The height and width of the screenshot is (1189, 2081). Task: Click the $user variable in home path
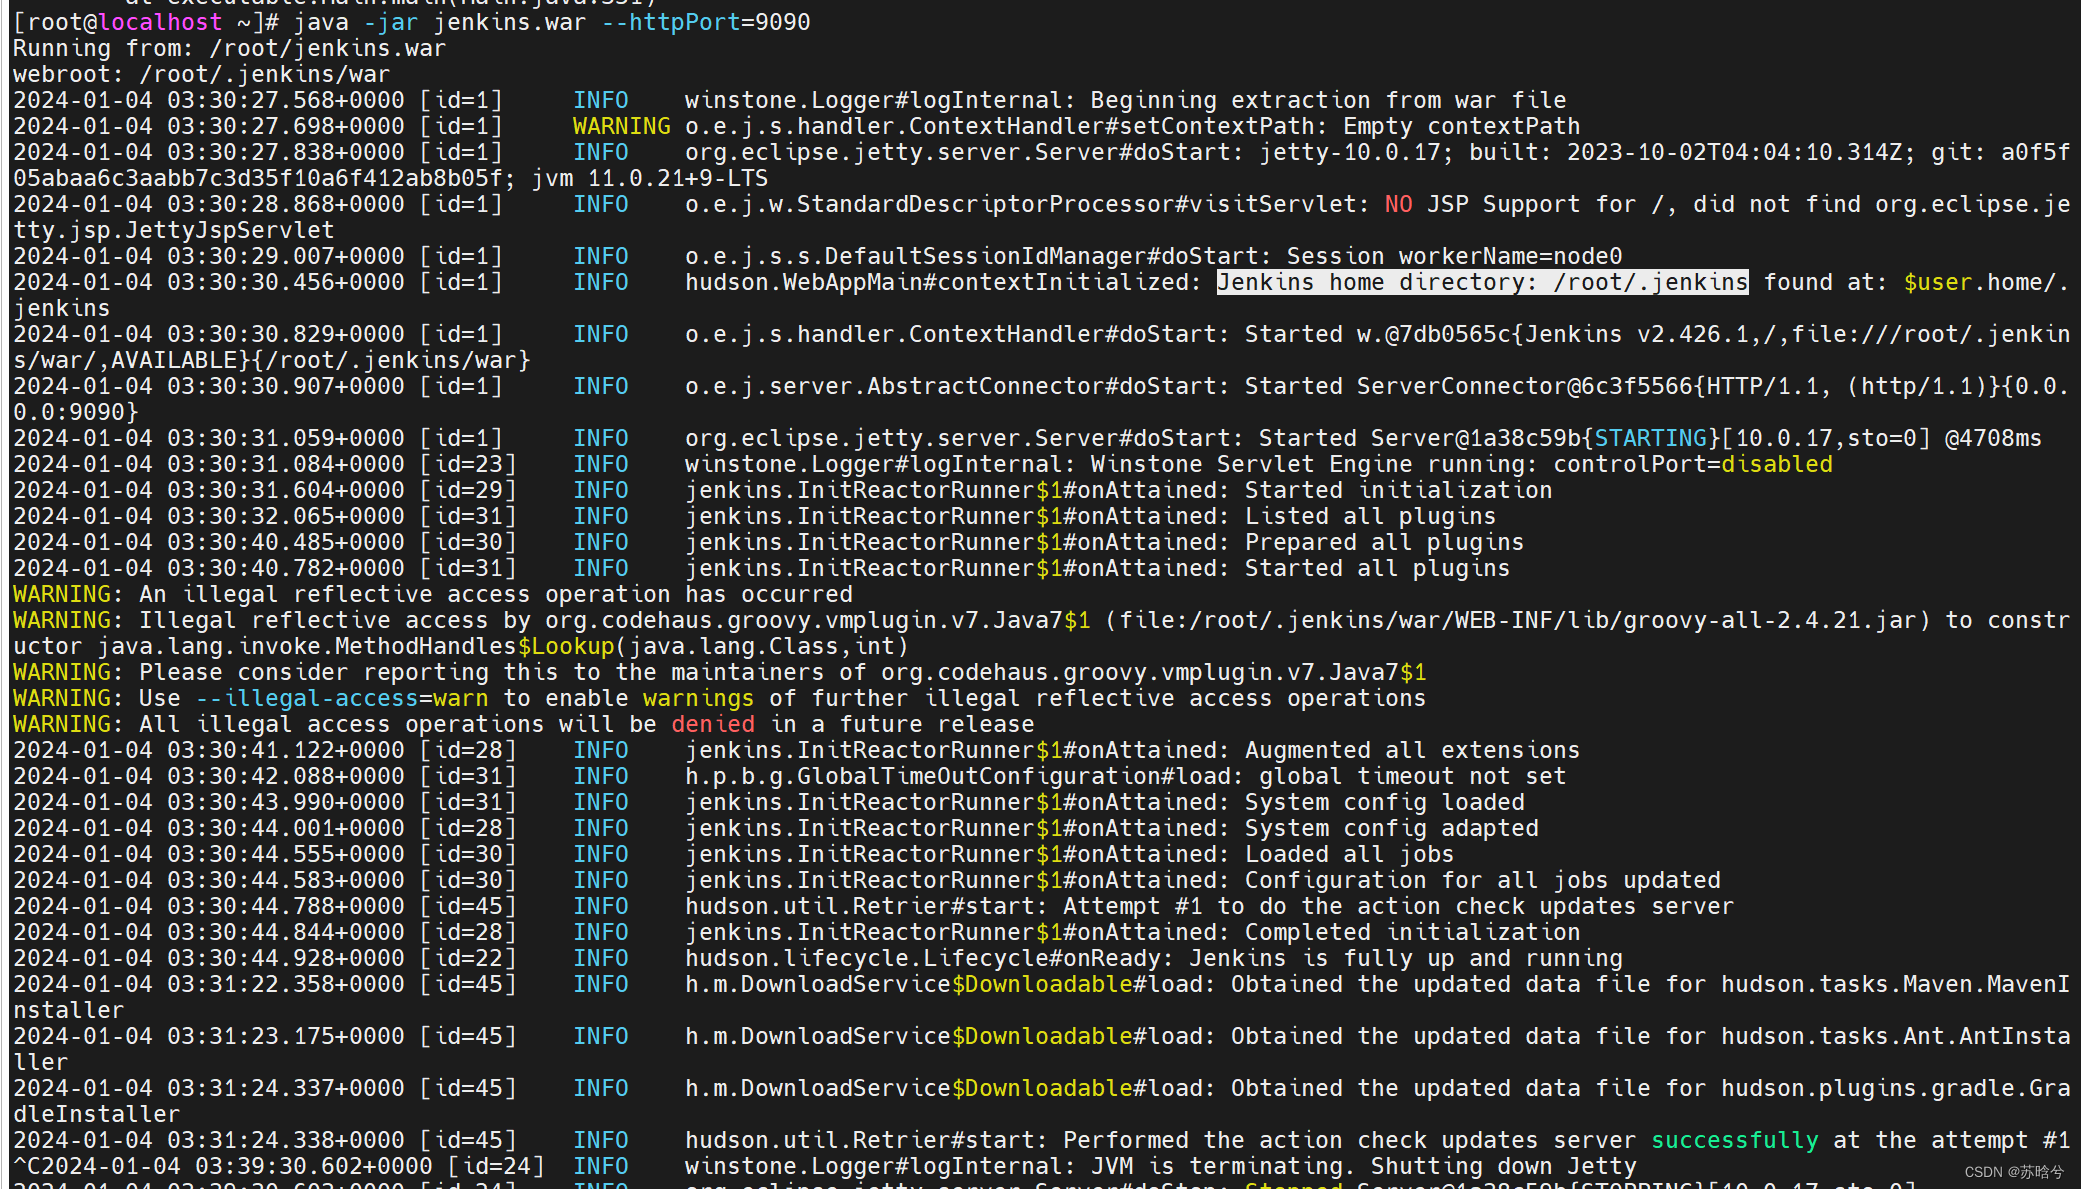(1937, 282)
